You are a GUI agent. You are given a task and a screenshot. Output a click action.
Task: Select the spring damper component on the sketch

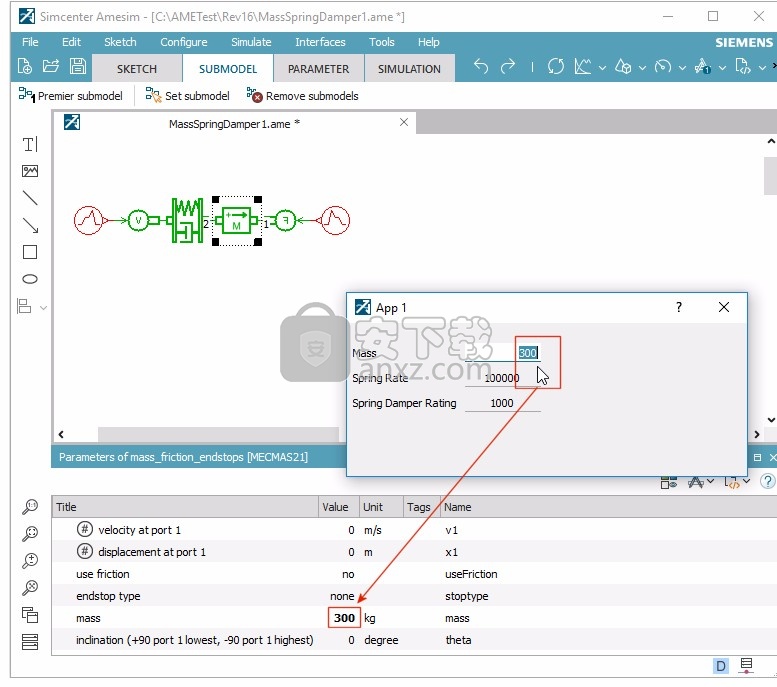[x=187, y=221]
